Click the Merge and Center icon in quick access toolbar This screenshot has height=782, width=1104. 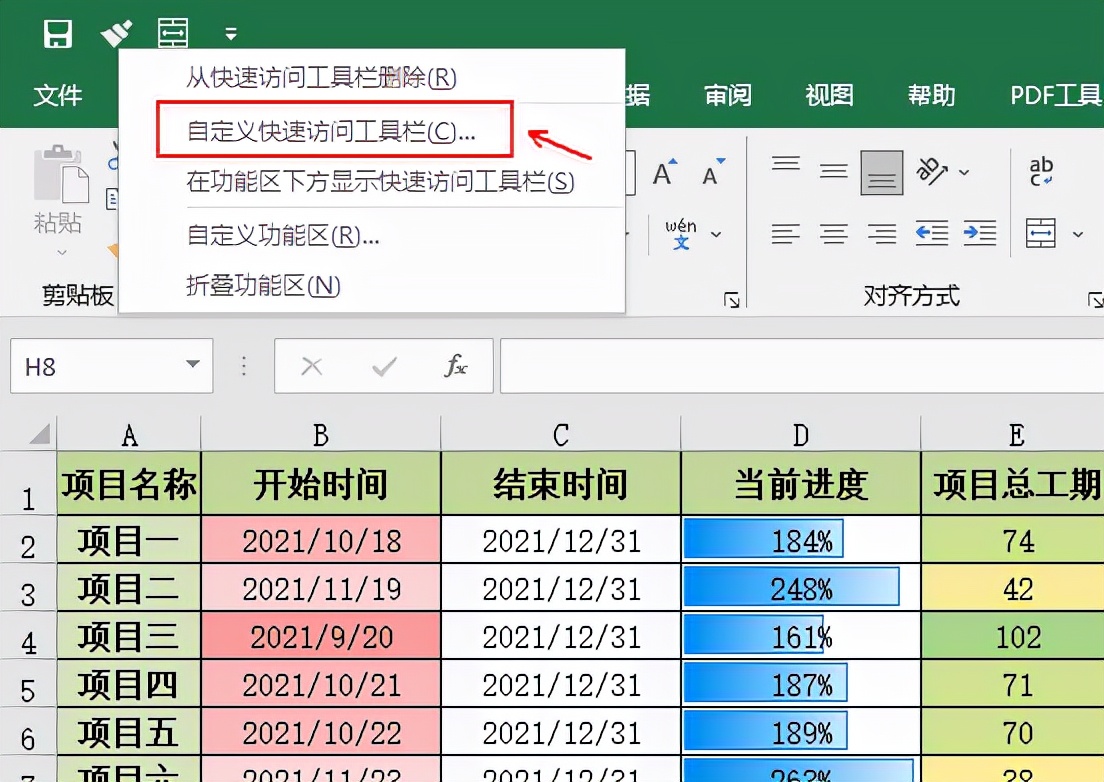tap(173, 33)
